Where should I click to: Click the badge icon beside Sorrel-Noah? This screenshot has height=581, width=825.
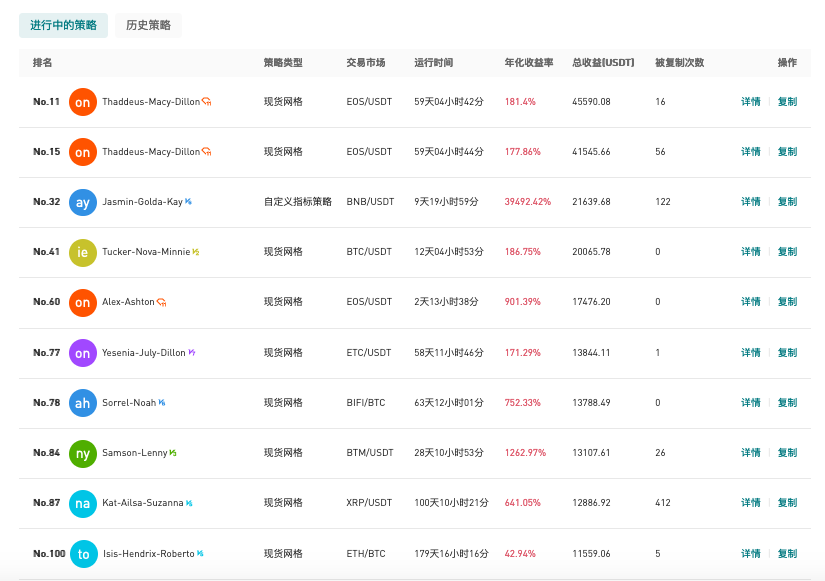click(162, 403)
